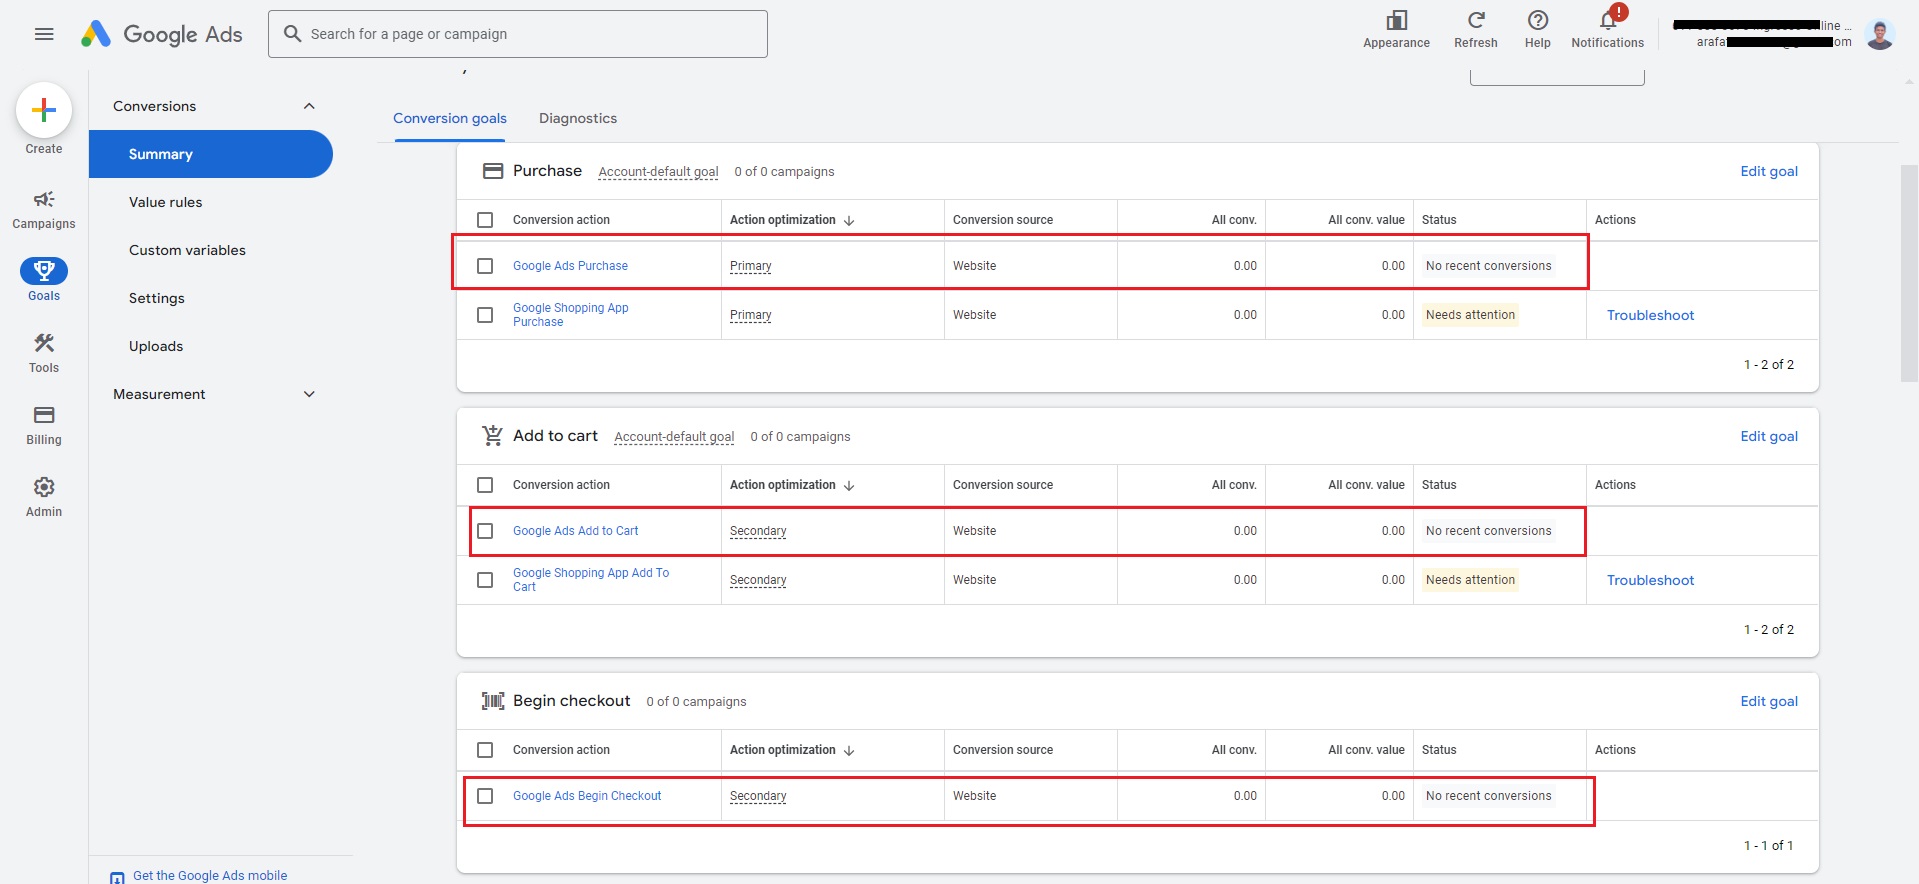The image size is (1919, 884).
Task: Open Goals trophy icon
Action: (44, 271)
